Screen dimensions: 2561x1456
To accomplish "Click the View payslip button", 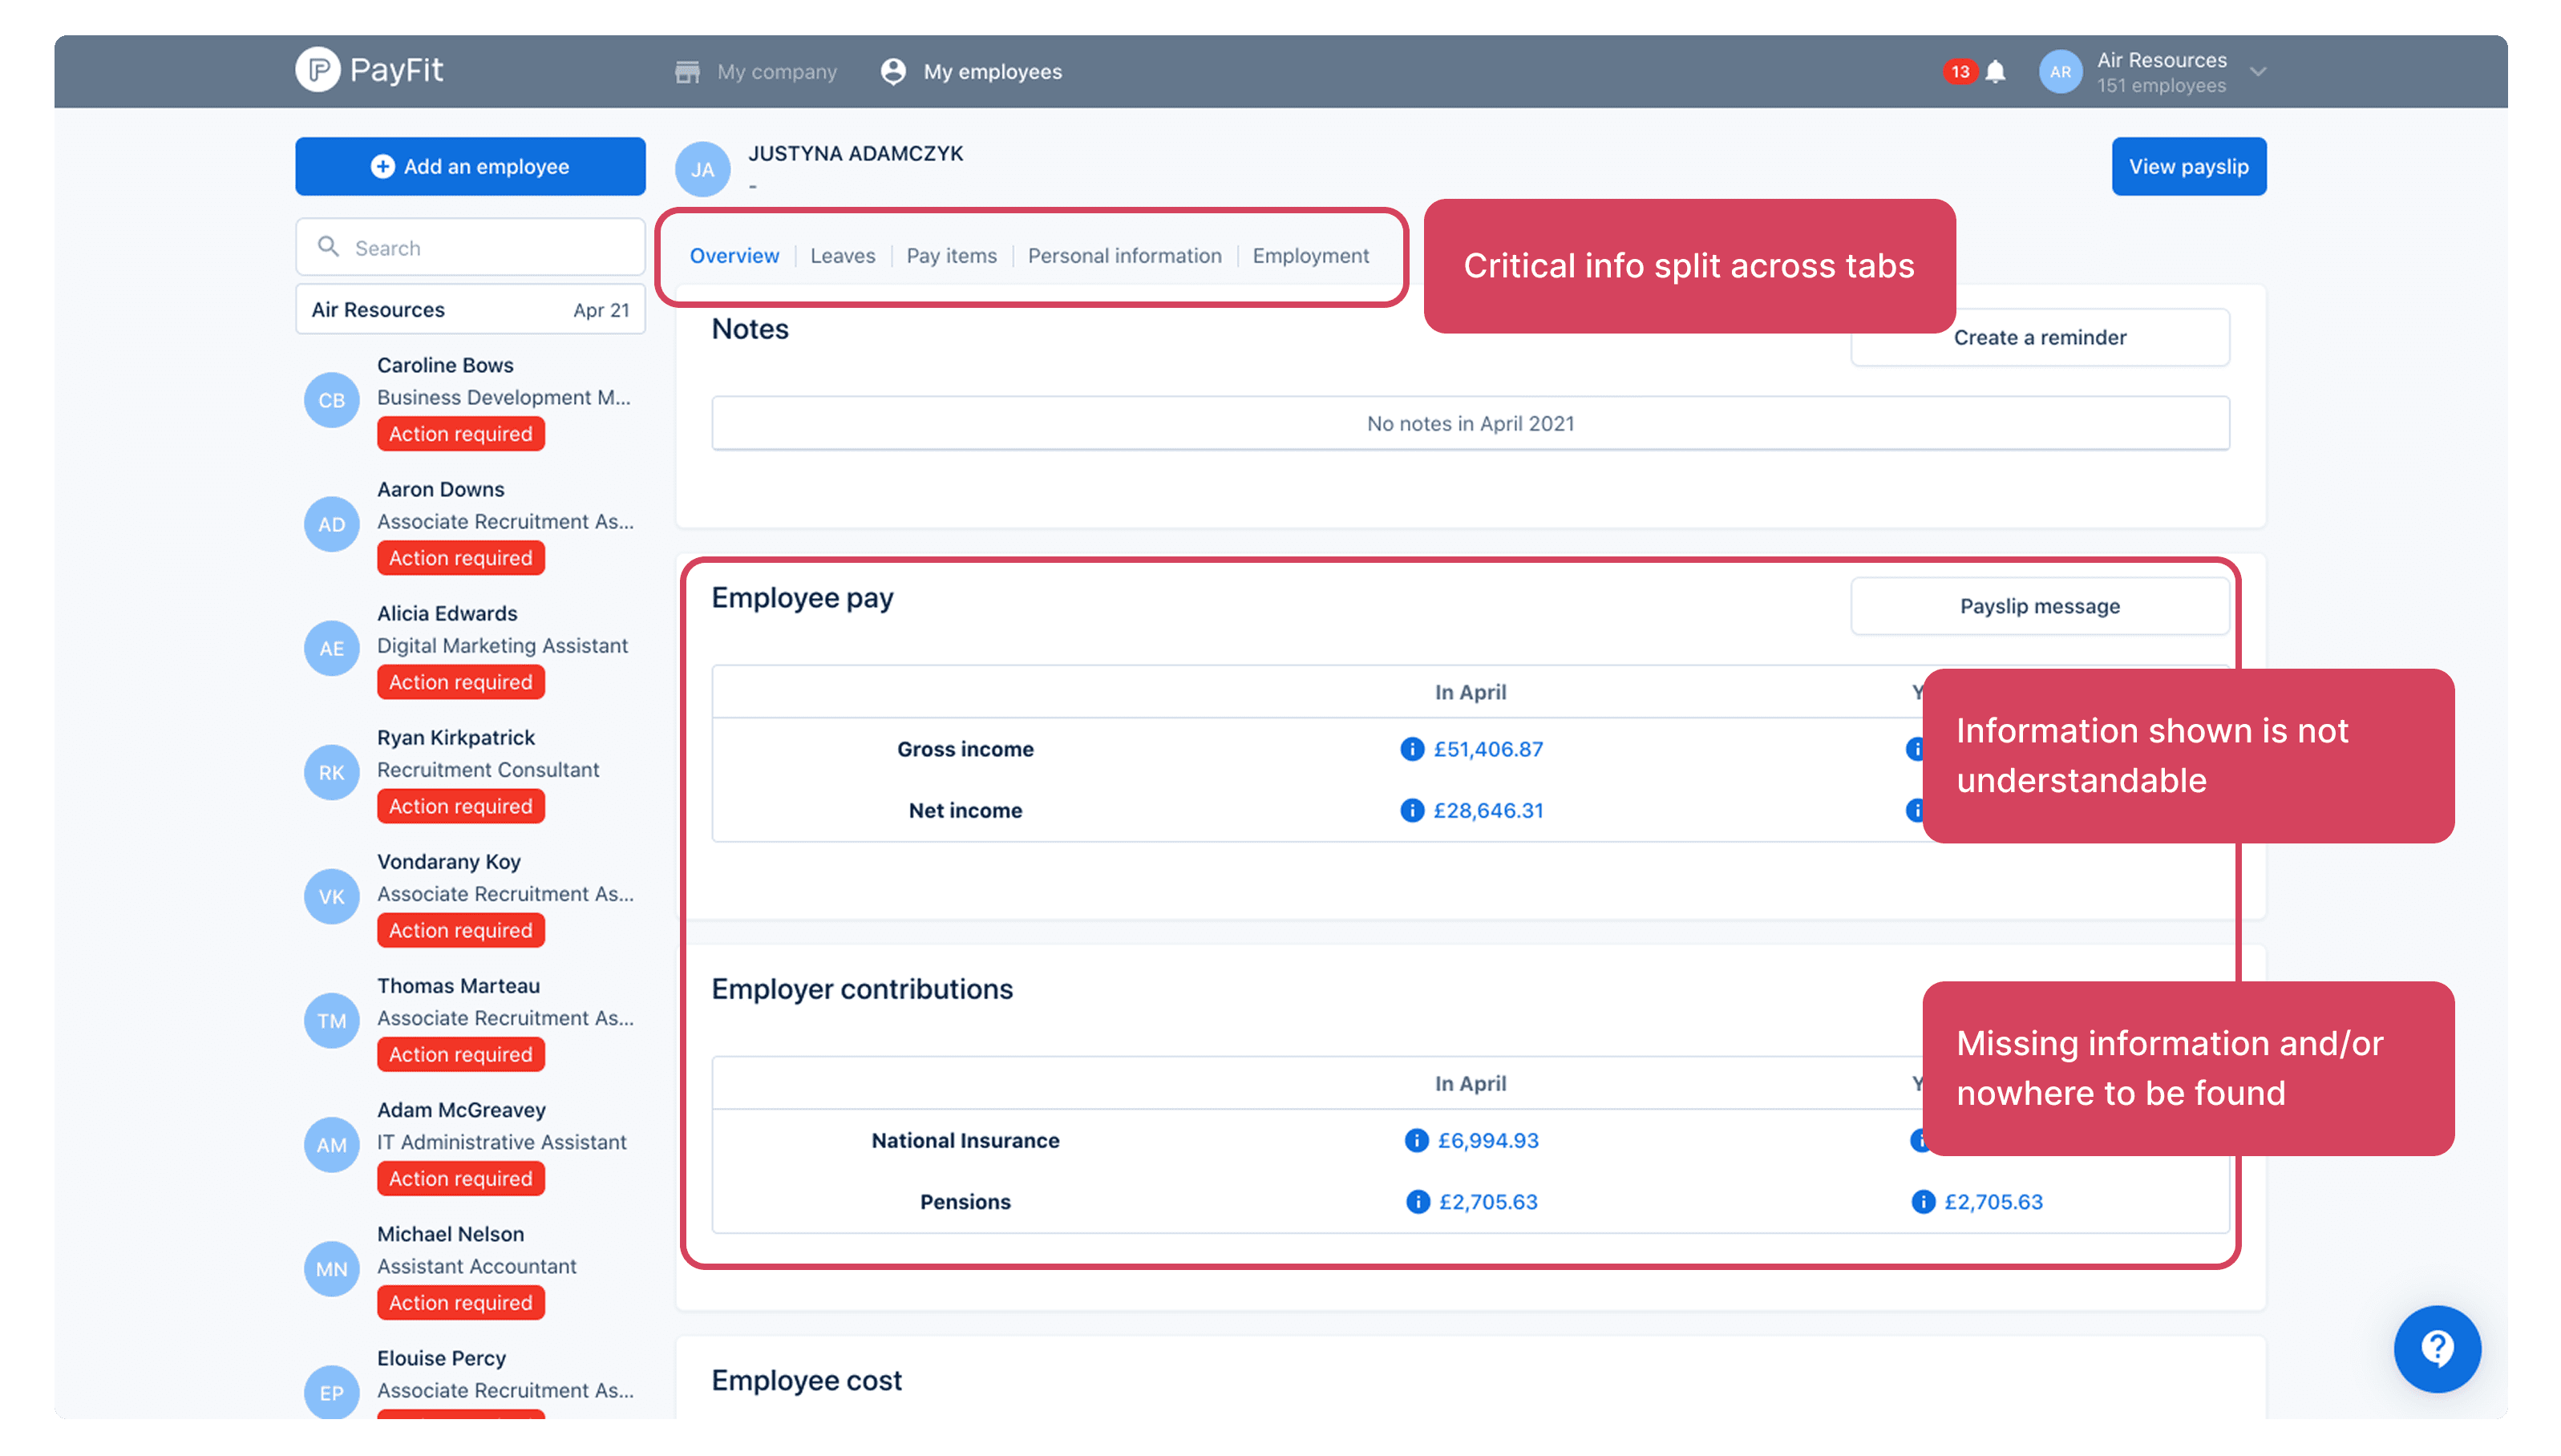I will (x=2188, y=167).
